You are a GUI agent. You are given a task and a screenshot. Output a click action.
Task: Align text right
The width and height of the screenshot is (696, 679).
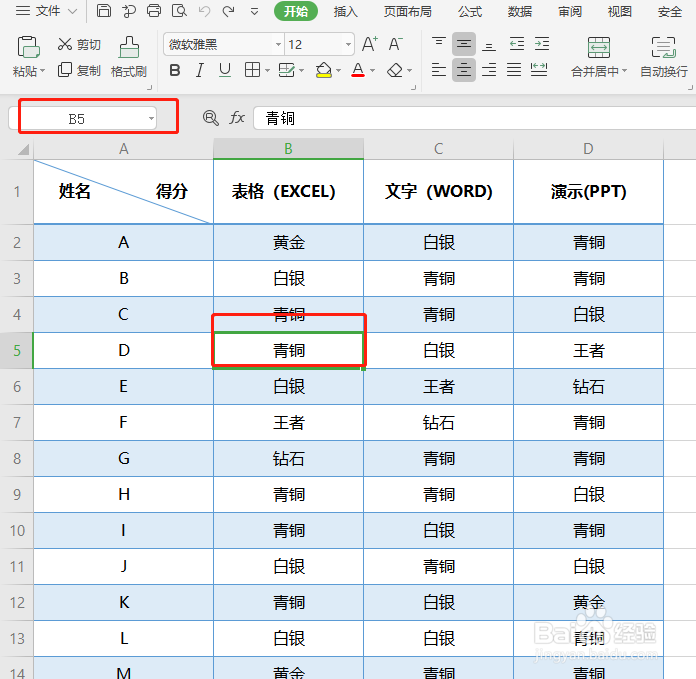pos(489,70)
